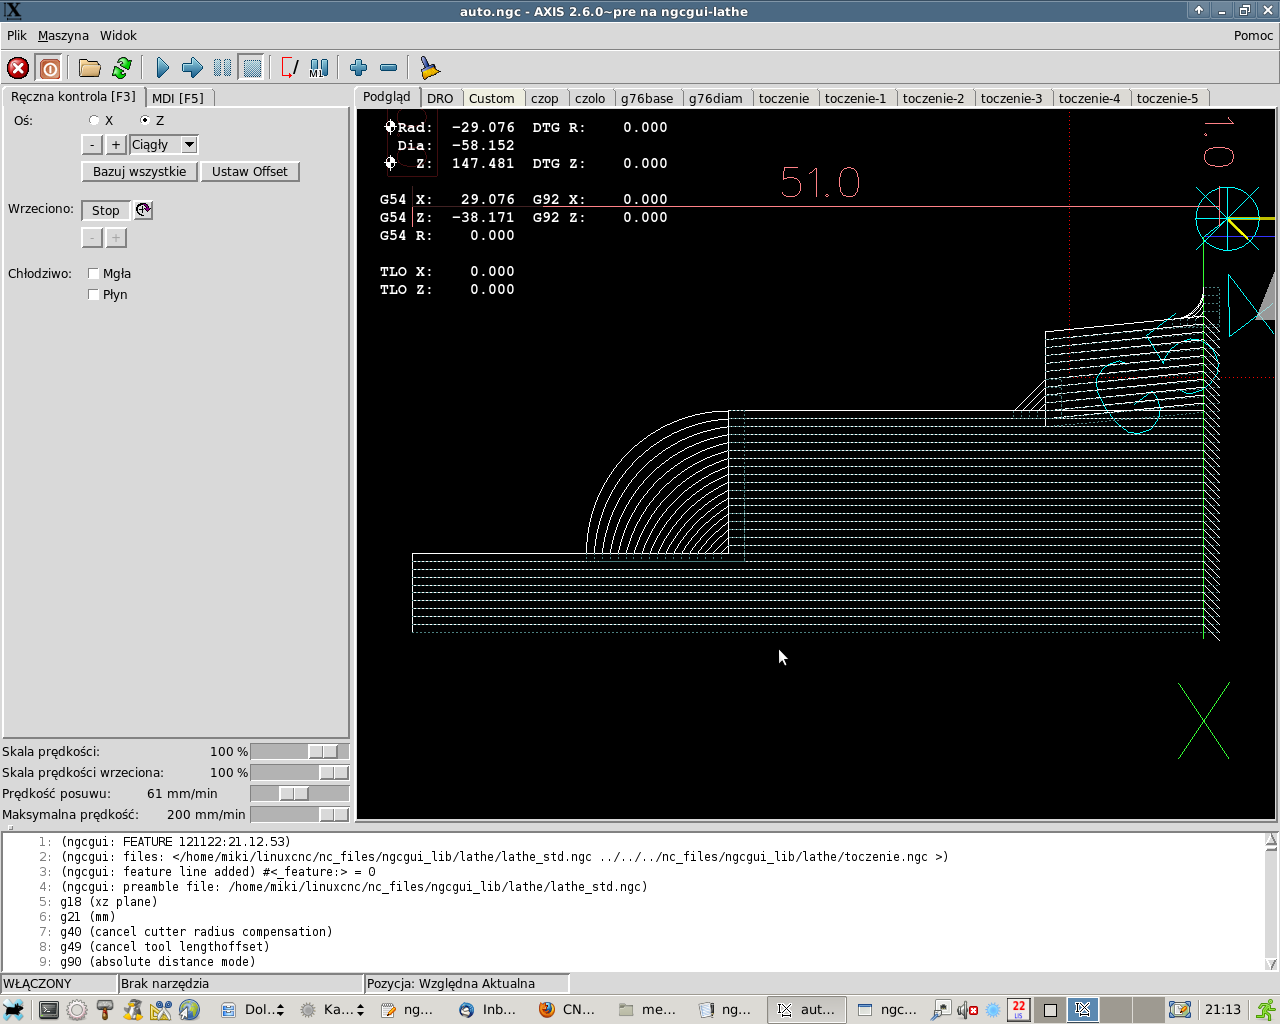Open the czolo tab

590,98
